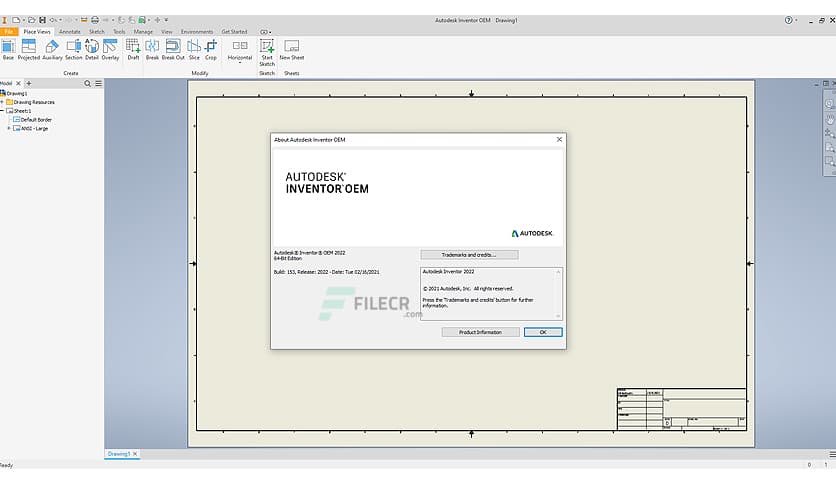Select the Base view tool
The image size is (836, 484).
click(8, 49)
